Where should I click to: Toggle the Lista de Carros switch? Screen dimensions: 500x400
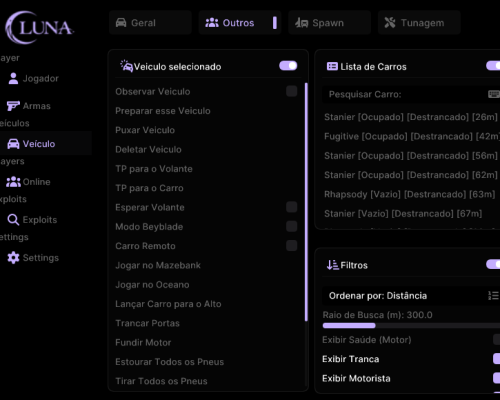coord(493,66)
